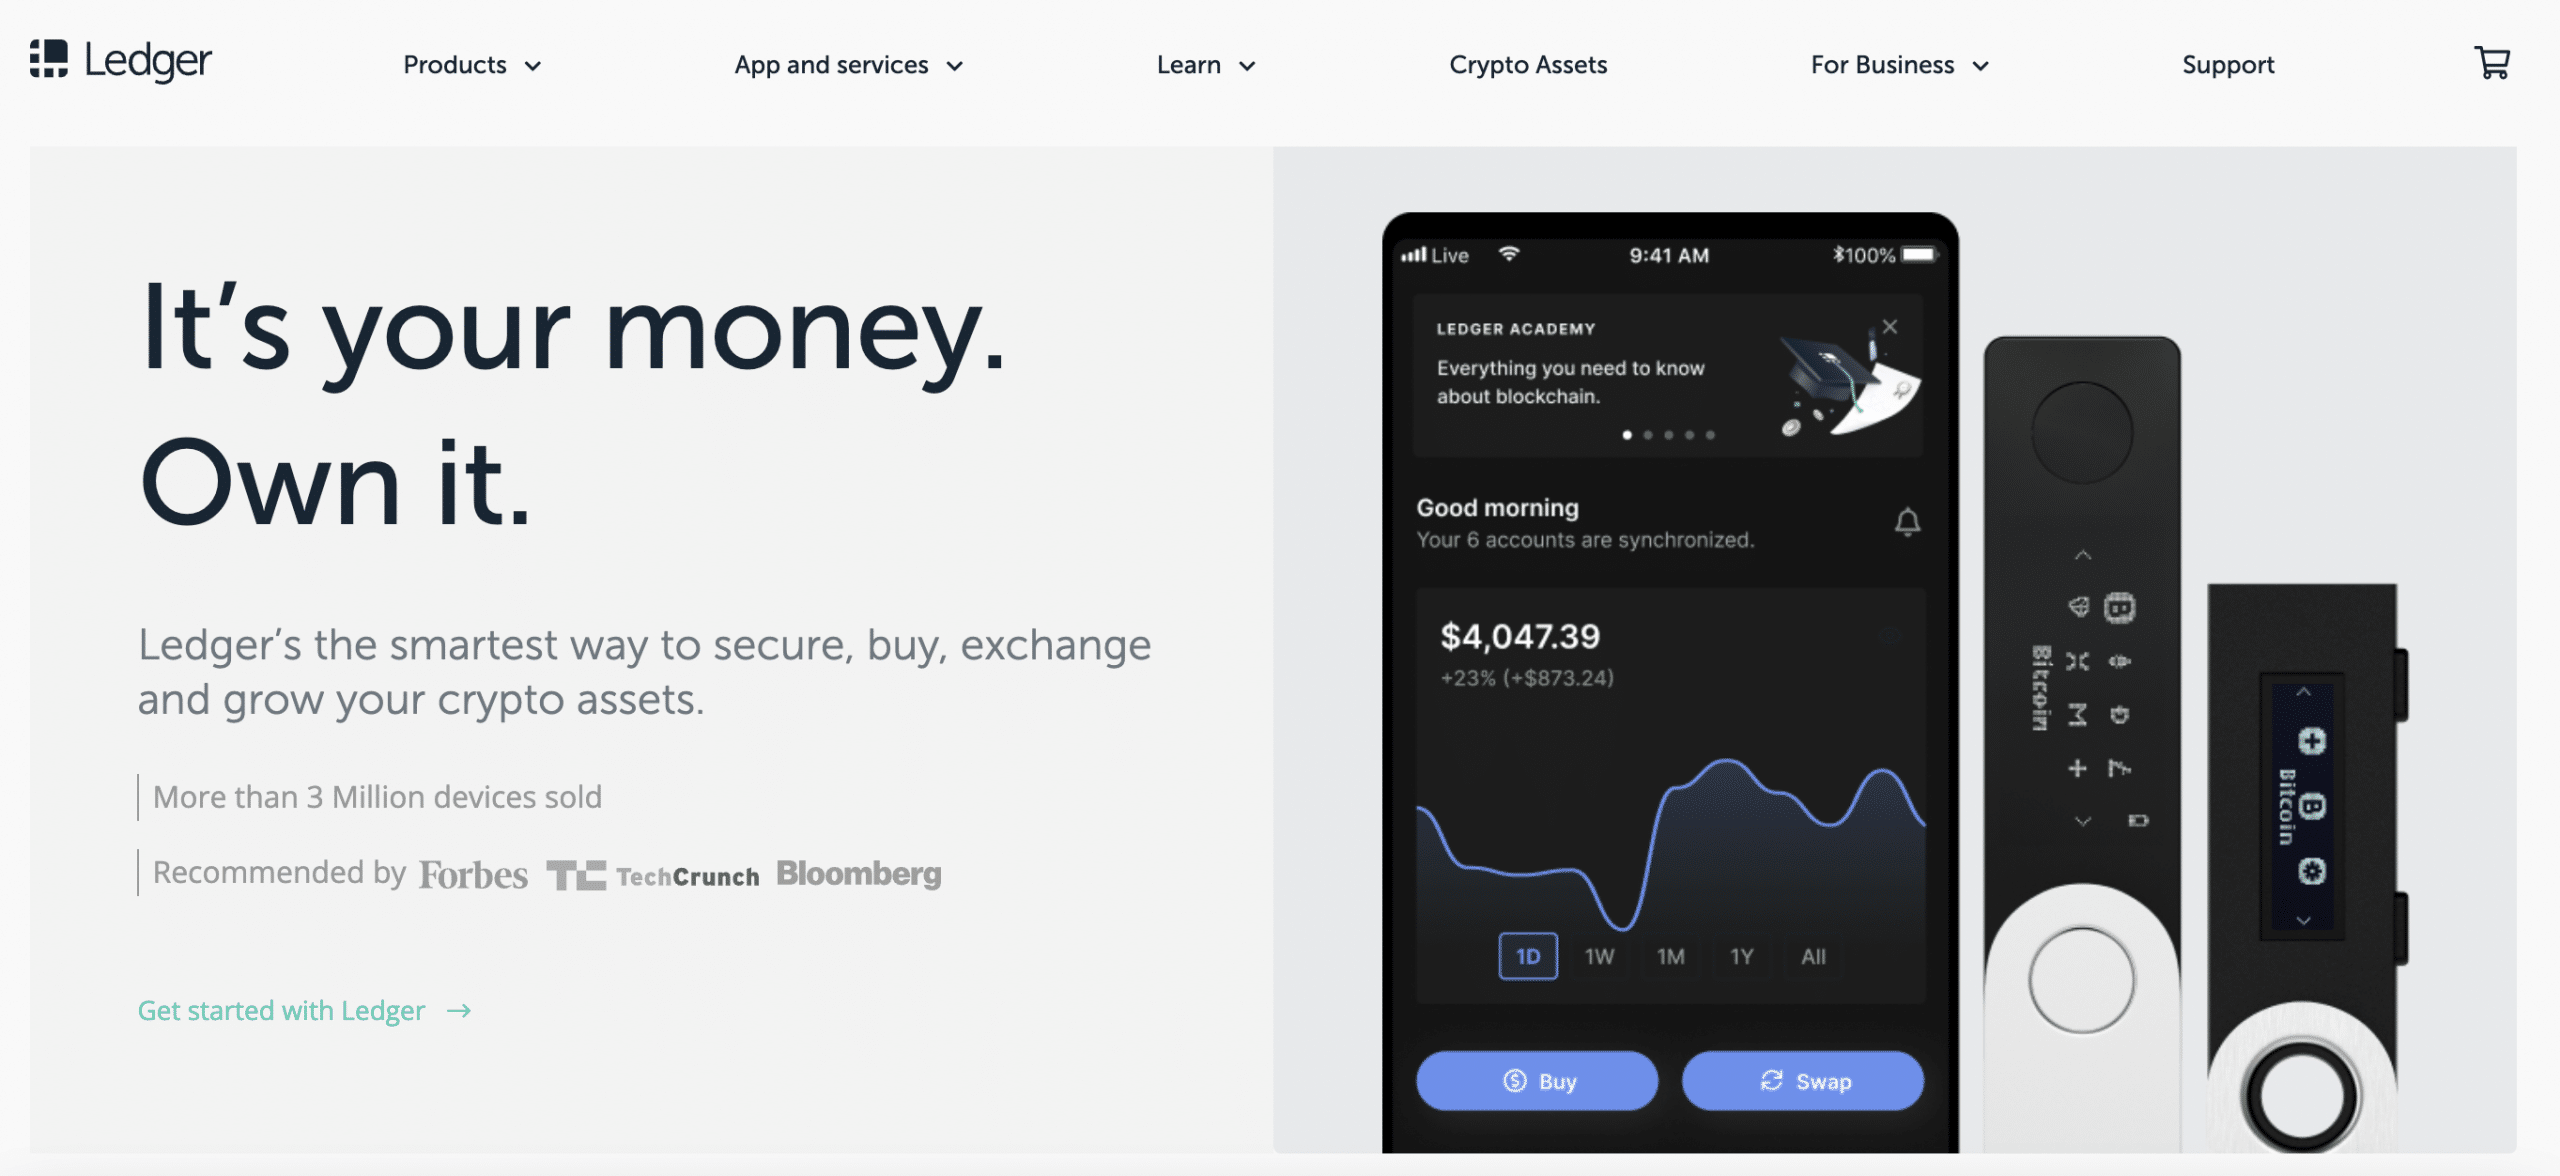This screenshot has height=1176, width=2560.
Task: Toggle the 1M chart timeframe view
Action: [x=1669, y=954]
